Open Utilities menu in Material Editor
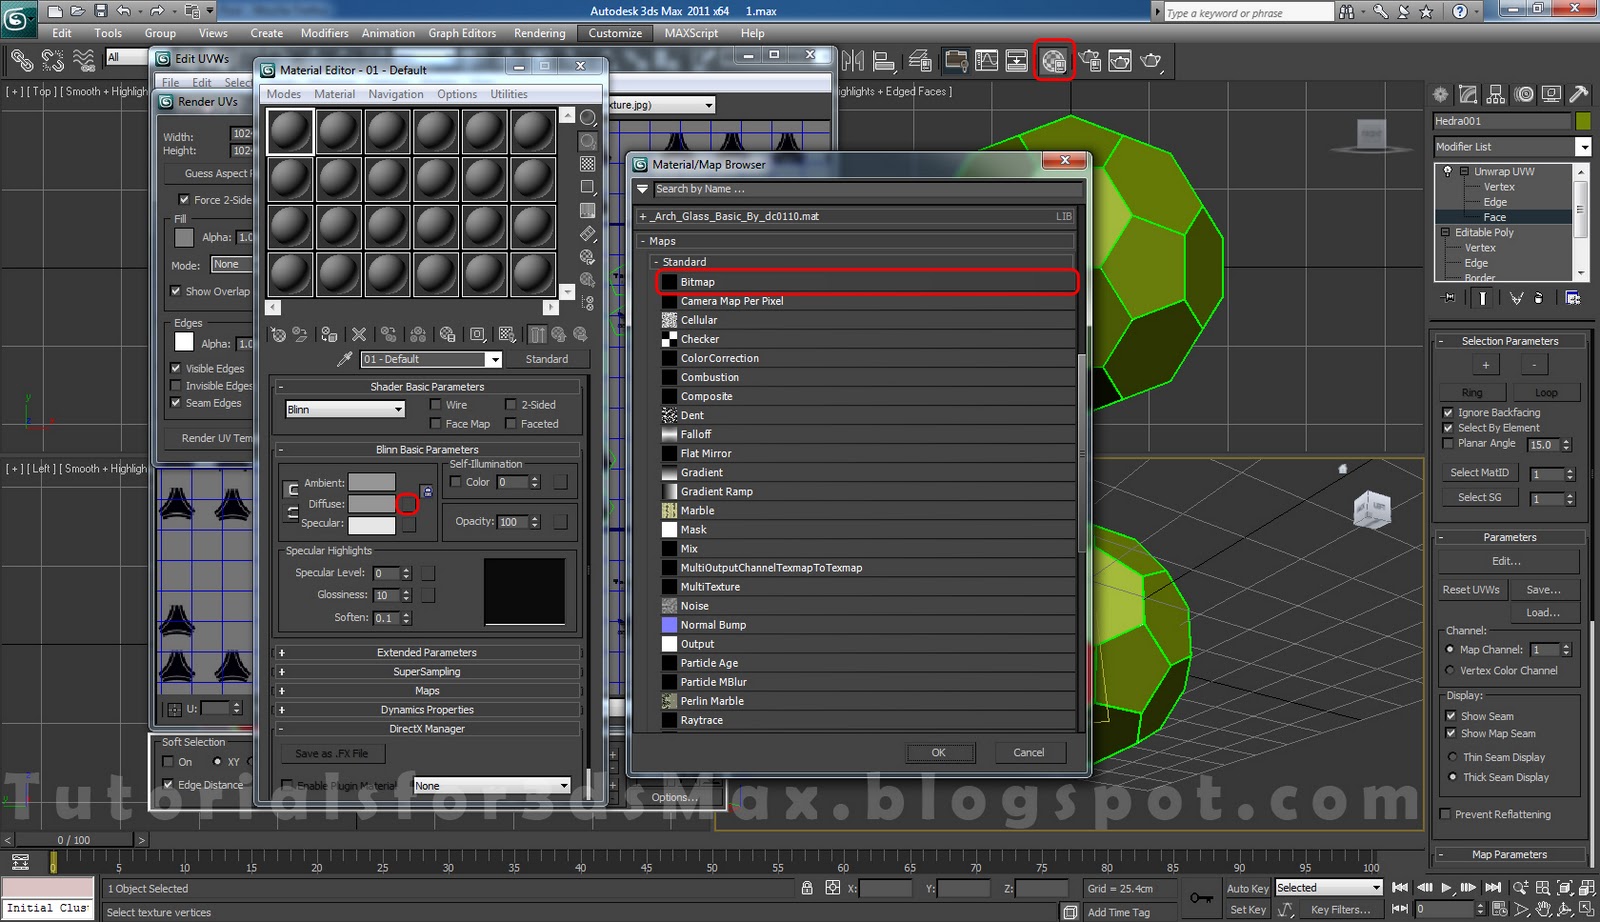 509,94
